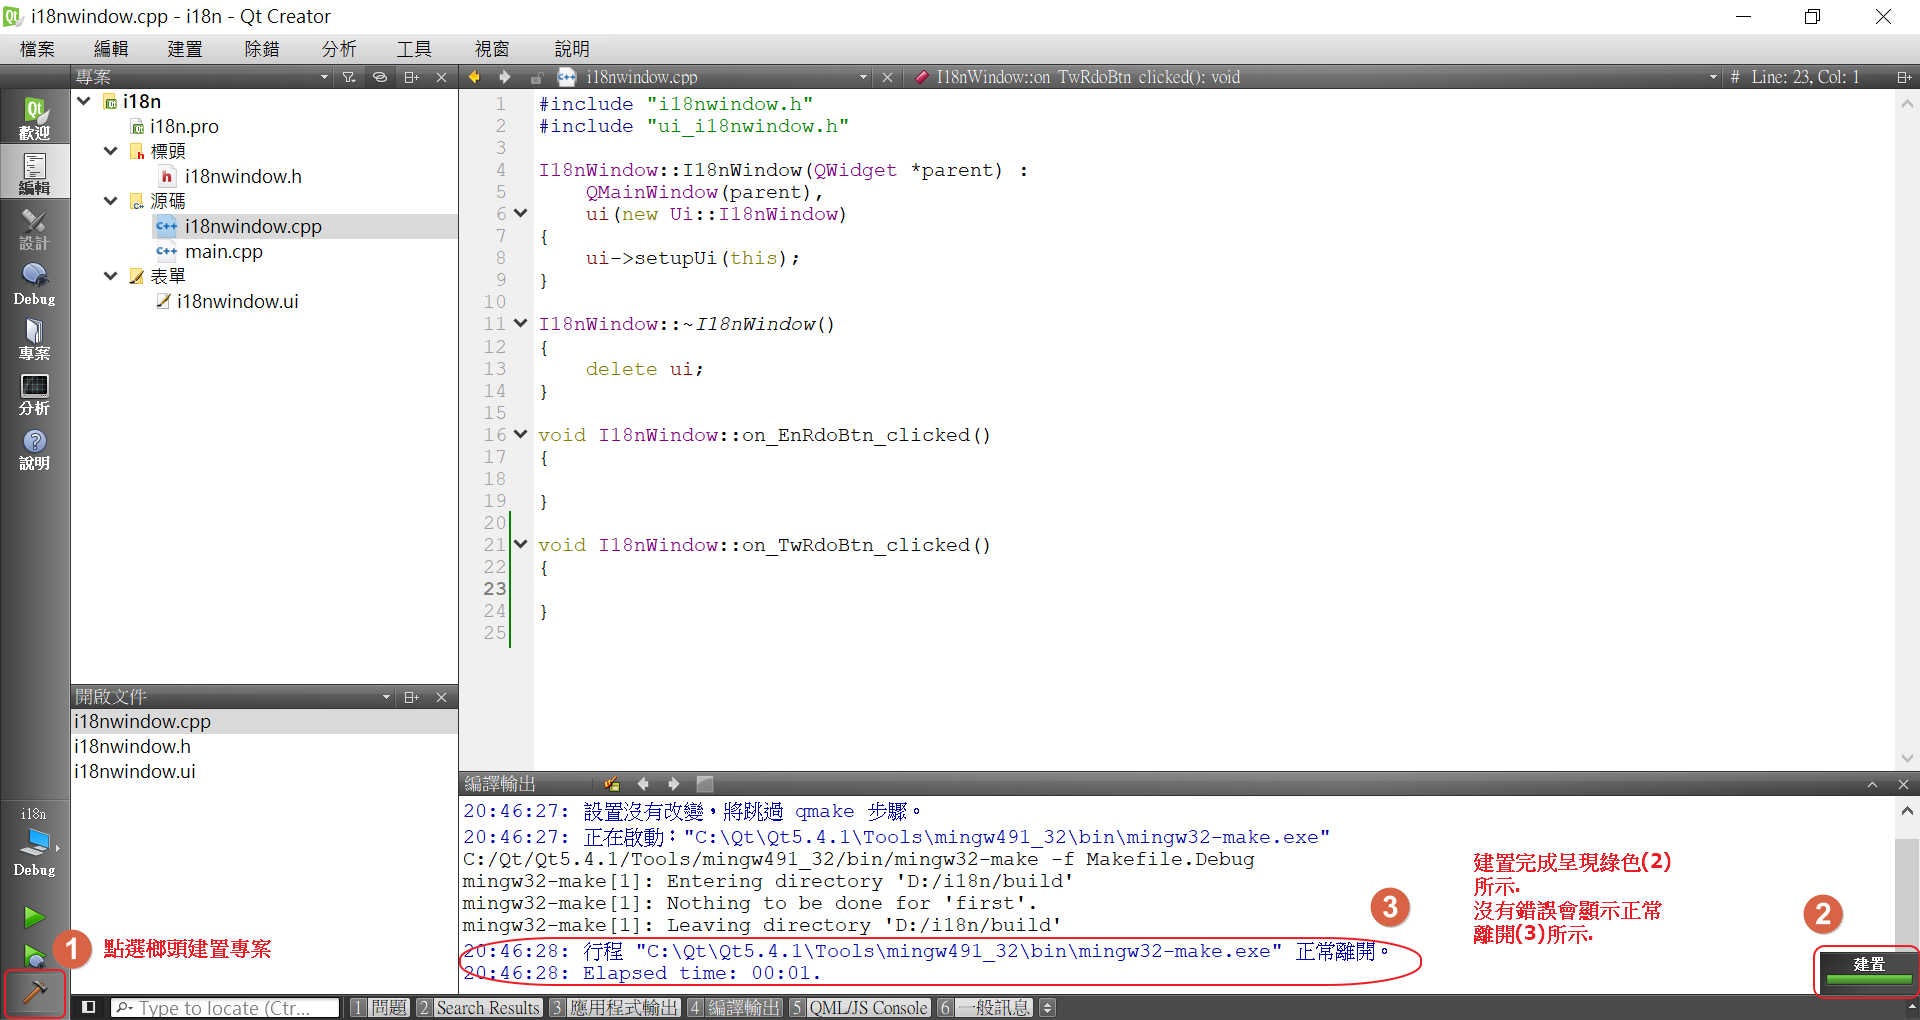Switch to the Design (設計) mode
This screenshot has width=1920, height=1020.
click(x=34, y=228)
